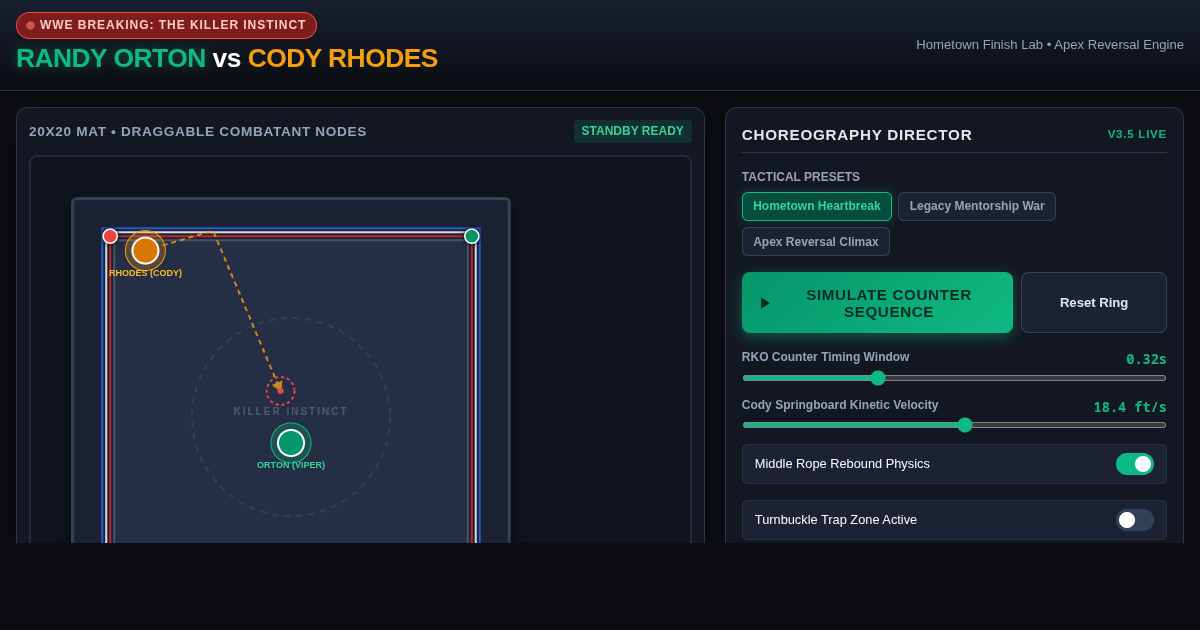1200x630 pixels.
Task: Click the red dashed target marker in ring
Action: point(281,391)
